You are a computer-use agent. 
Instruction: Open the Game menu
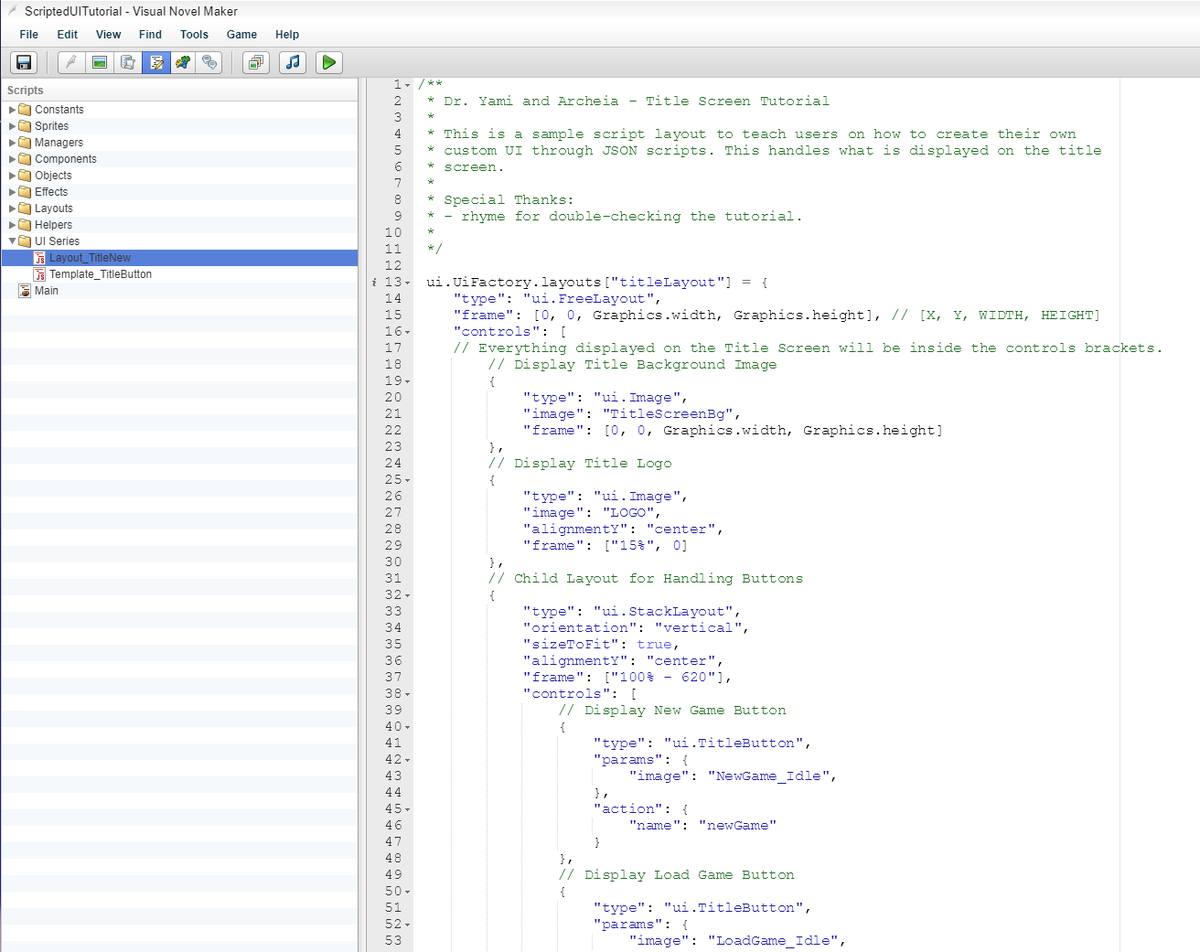pyautogui.click(x=242, y=34)
